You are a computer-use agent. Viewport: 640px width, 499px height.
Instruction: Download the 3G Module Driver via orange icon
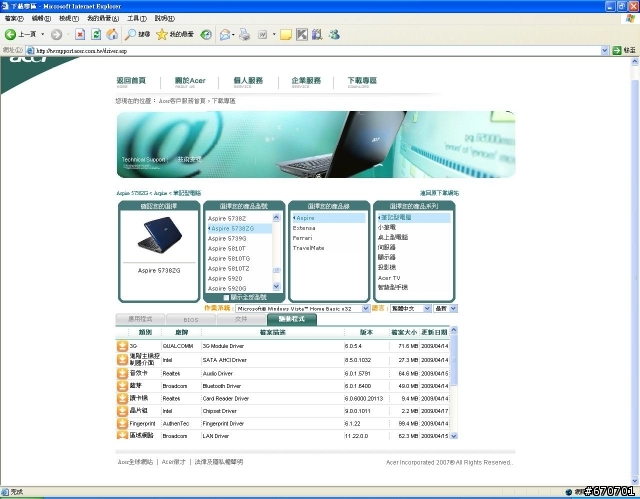[122, 346]
